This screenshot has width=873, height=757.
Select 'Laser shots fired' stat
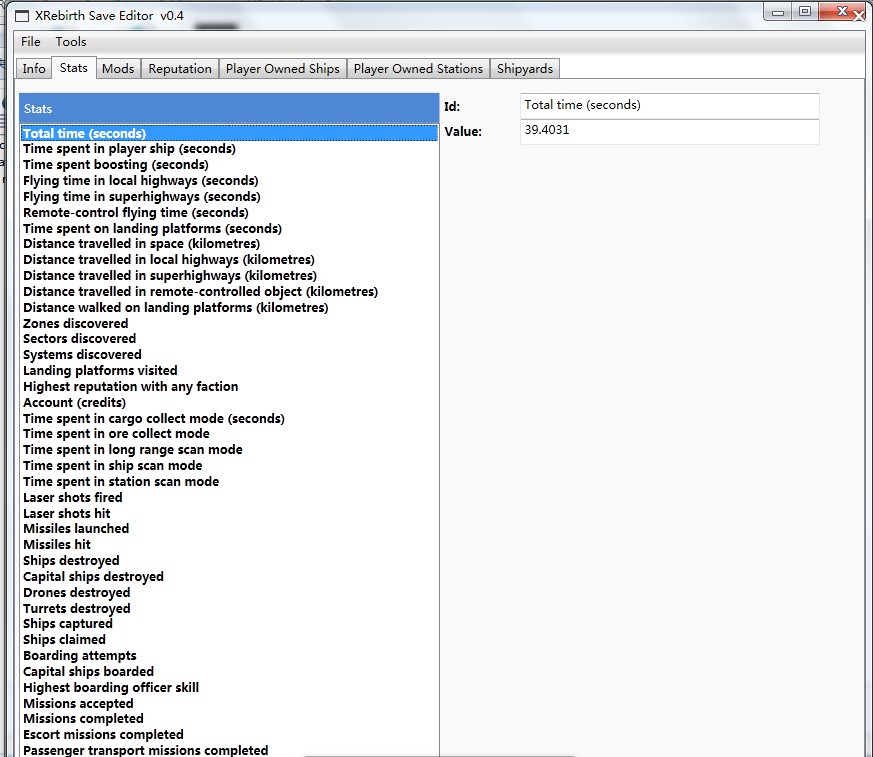(x=229, y=498)
